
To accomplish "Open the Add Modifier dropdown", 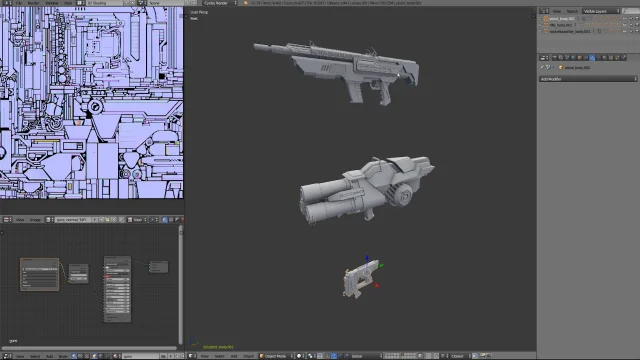I will pos(588,79).
